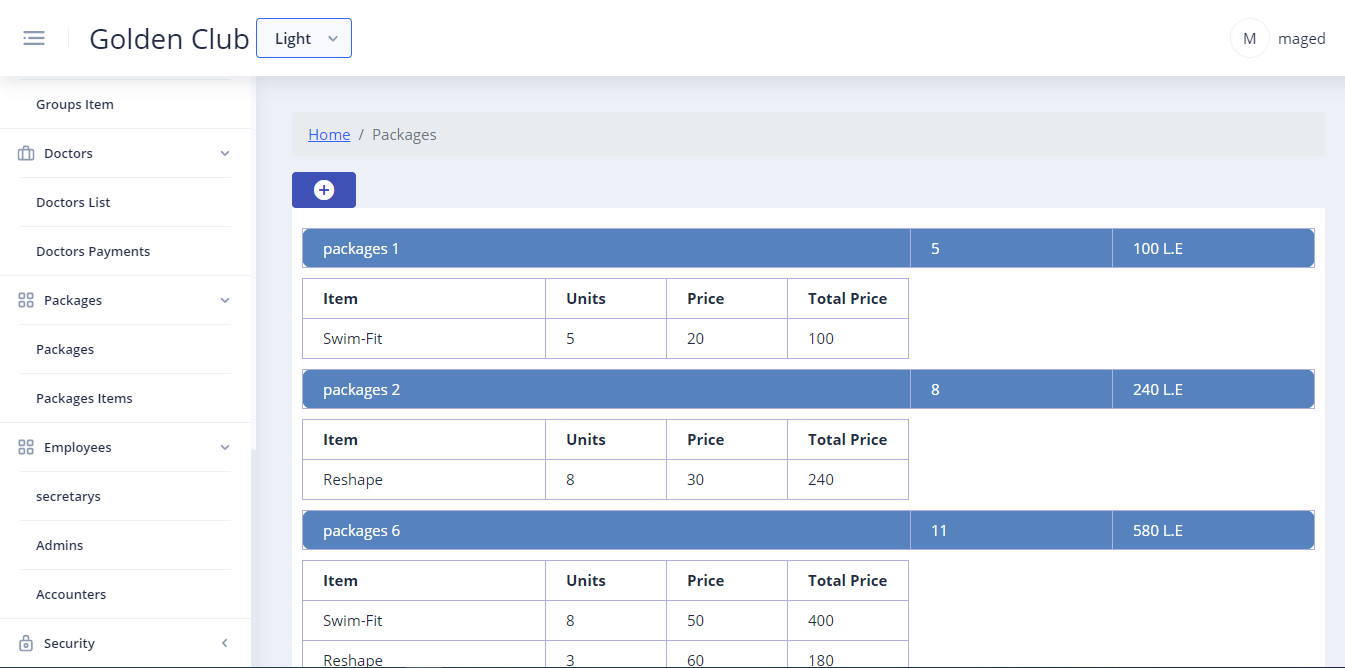Select the packages 2 header row
Image resolution: width=1345 pixels, height=668 pixels.
[x=808, y=389]
